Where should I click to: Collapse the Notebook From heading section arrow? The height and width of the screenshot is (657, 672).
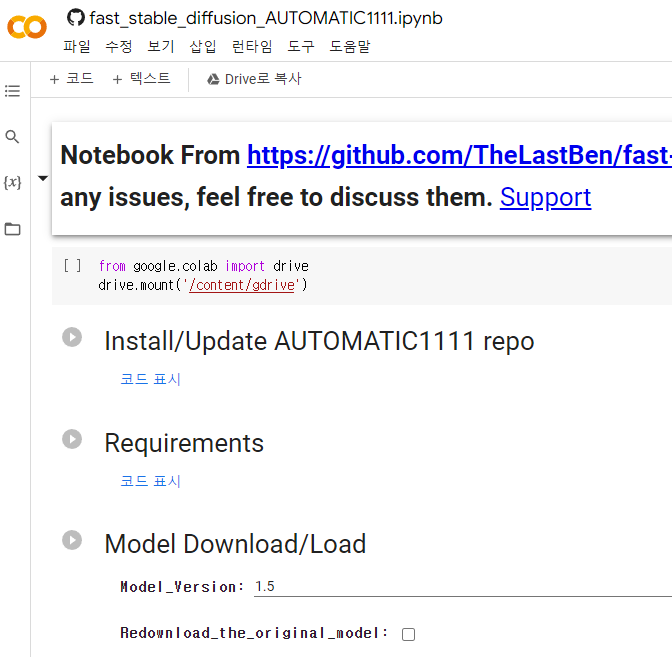43,178
